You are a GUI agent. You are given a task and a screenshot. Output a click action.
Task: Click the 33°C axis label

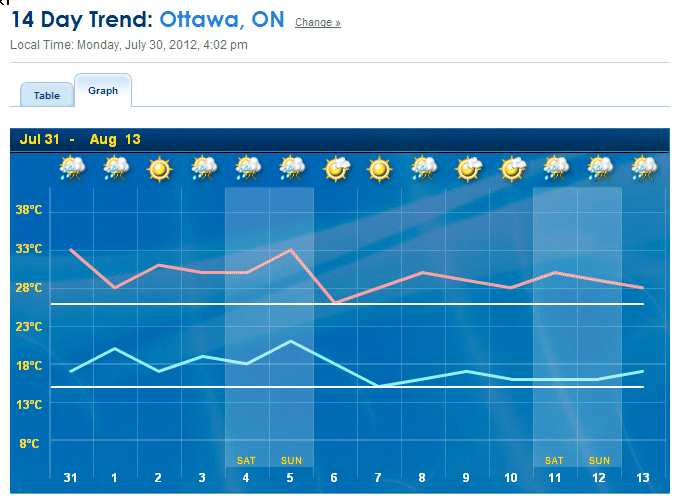(29, 249)
